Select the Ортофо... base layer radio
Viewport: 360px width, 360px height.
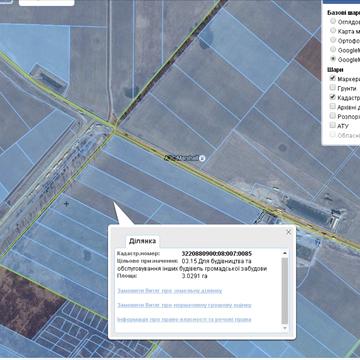pos(333,40)
